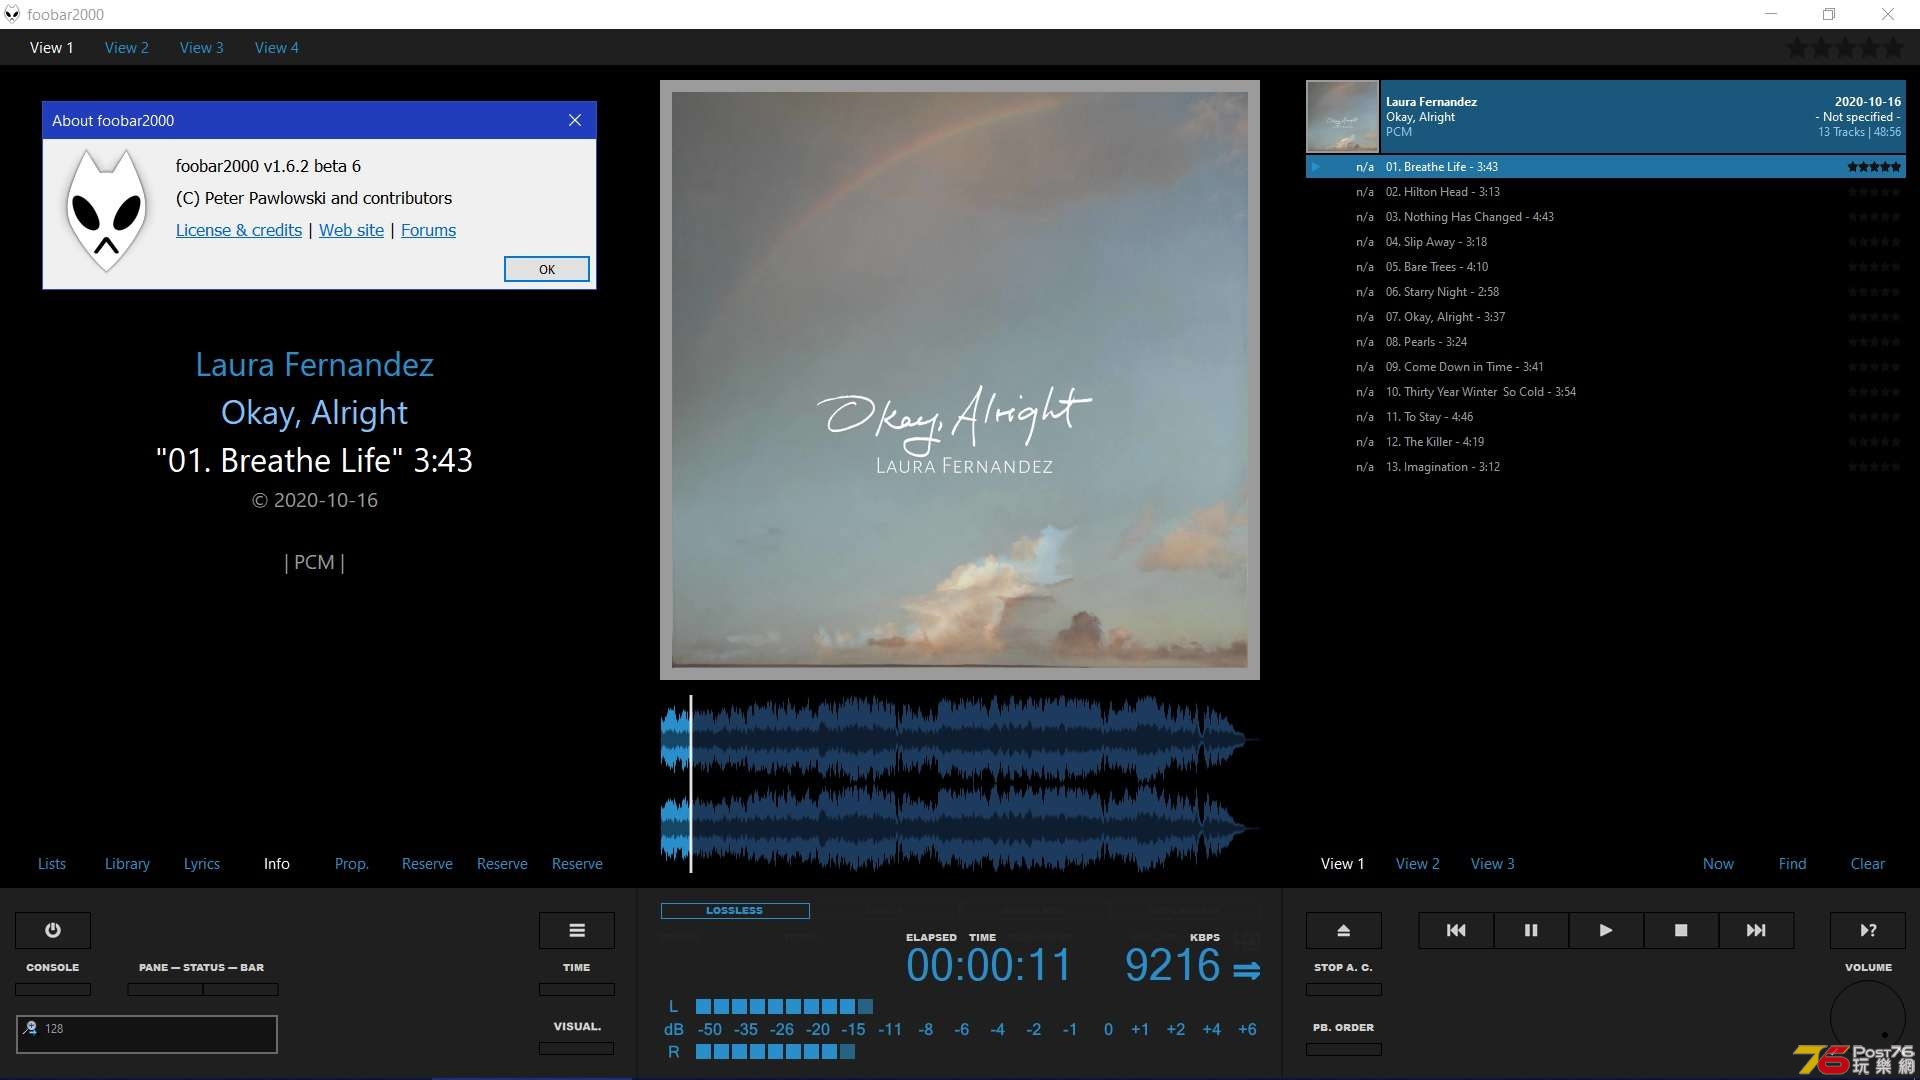Select track 12. The Killer - 4:19
The width and height of the screenshot is (1920, 1080).
coord(1606,442)
